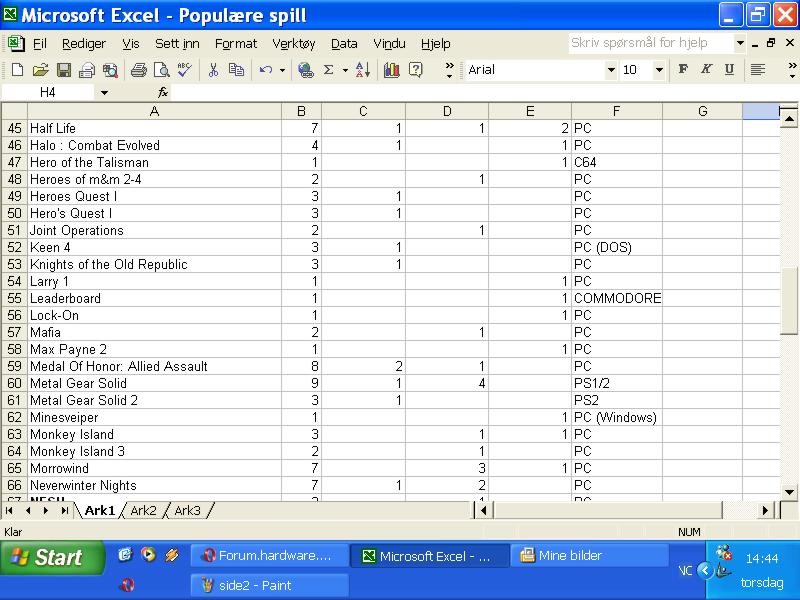Run the ABC spell check

(x=184, y=70)
